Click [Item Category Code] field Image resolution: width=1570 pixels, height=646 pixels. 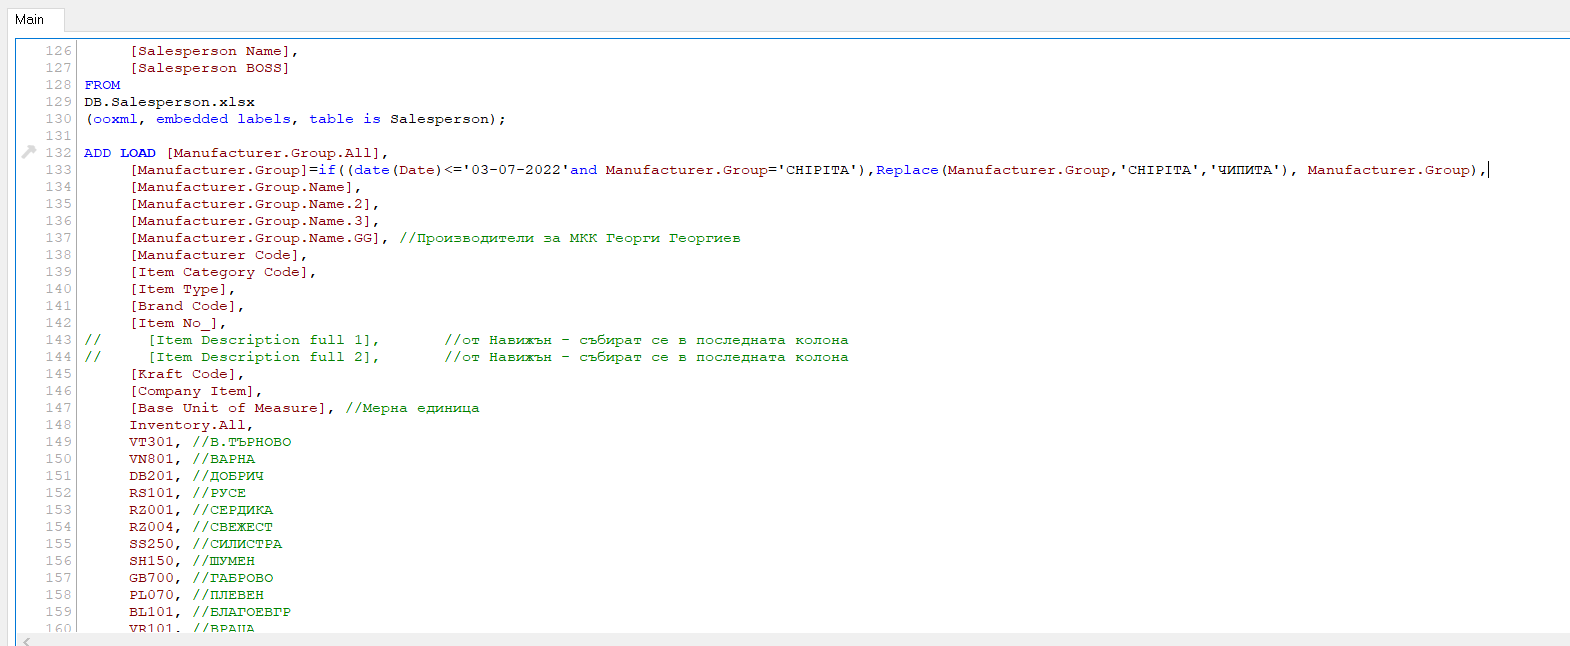coord(219,272)
